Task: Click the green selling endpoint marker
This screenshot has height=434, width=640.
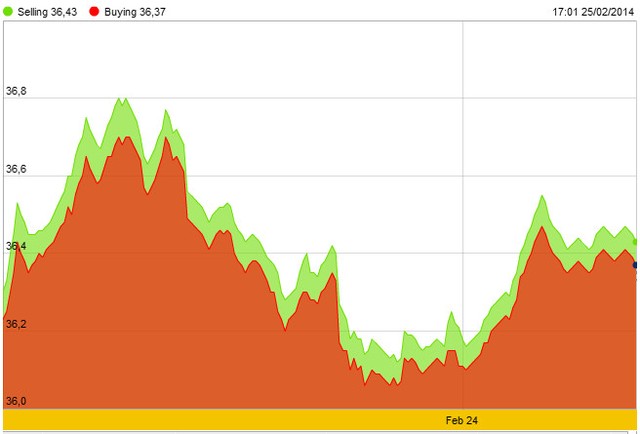Action: click(636, 242)
